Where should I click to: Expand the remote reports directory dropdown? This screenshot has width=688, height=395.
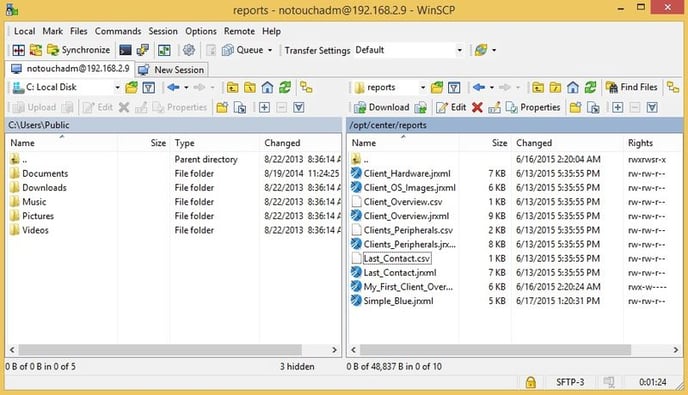(x=423, y=87)
